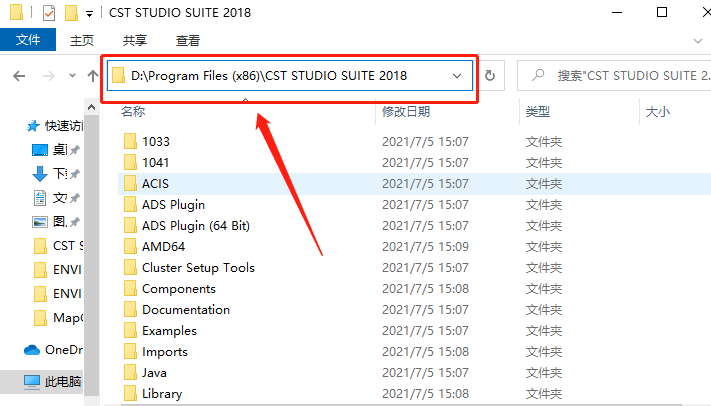Switch to the 共享 ribbon tab
This screenshot has height=406, width=711.
[x=135, y=40]
